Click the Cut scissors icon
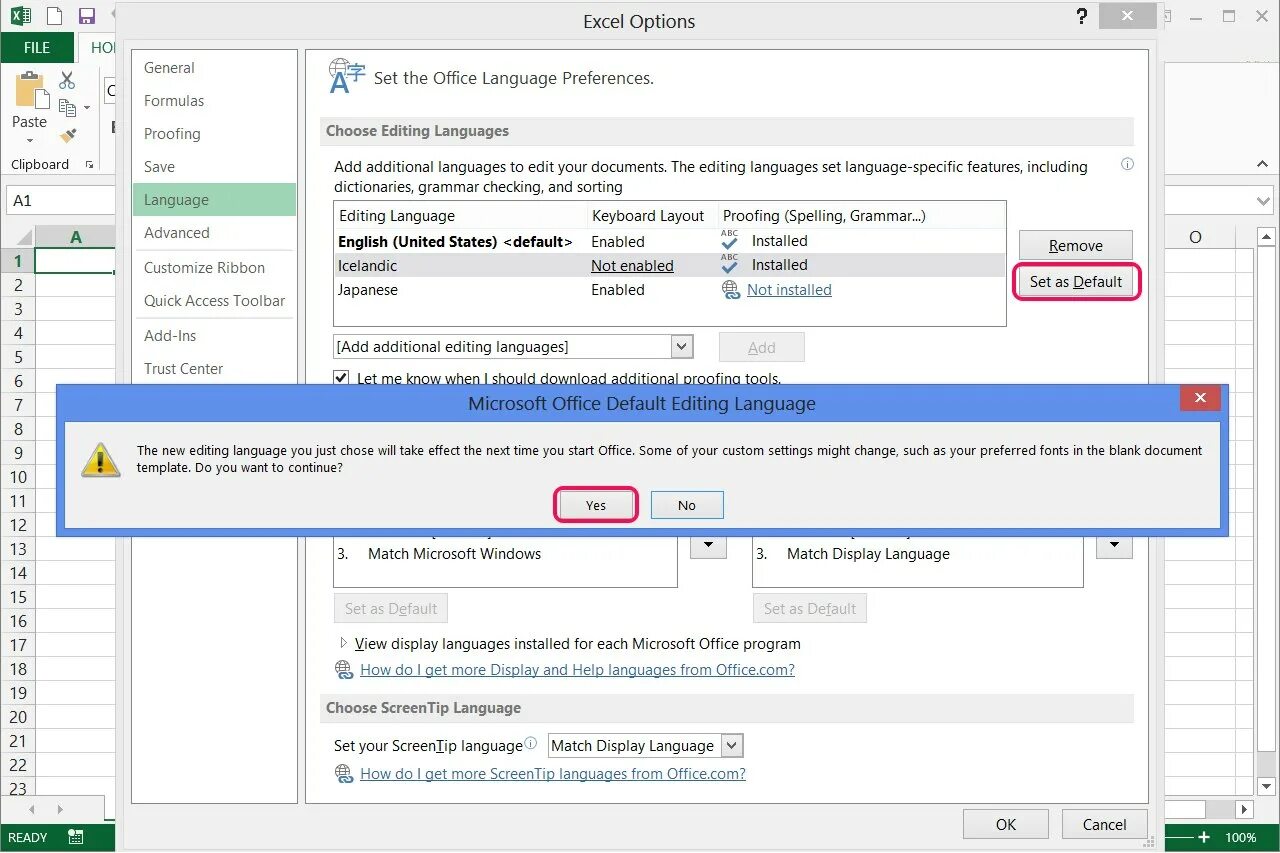Viewport: 1280px width, 853px height. coord(67,80)
